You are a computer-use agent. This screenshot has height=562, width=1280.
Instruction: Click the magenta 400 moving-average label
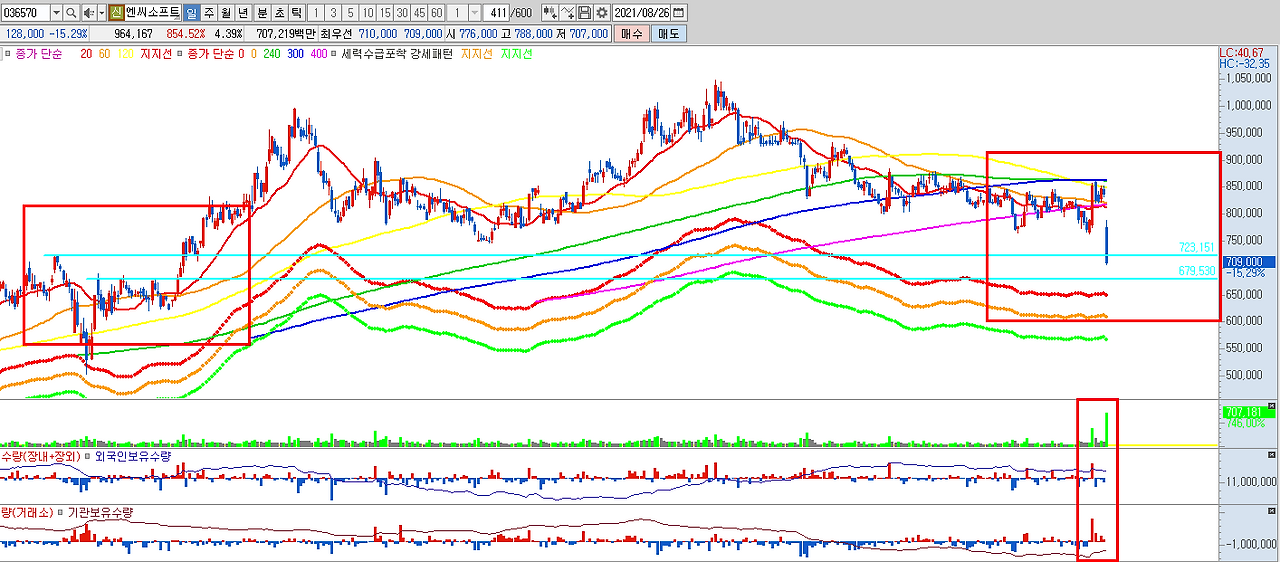(x=319, y=54)
